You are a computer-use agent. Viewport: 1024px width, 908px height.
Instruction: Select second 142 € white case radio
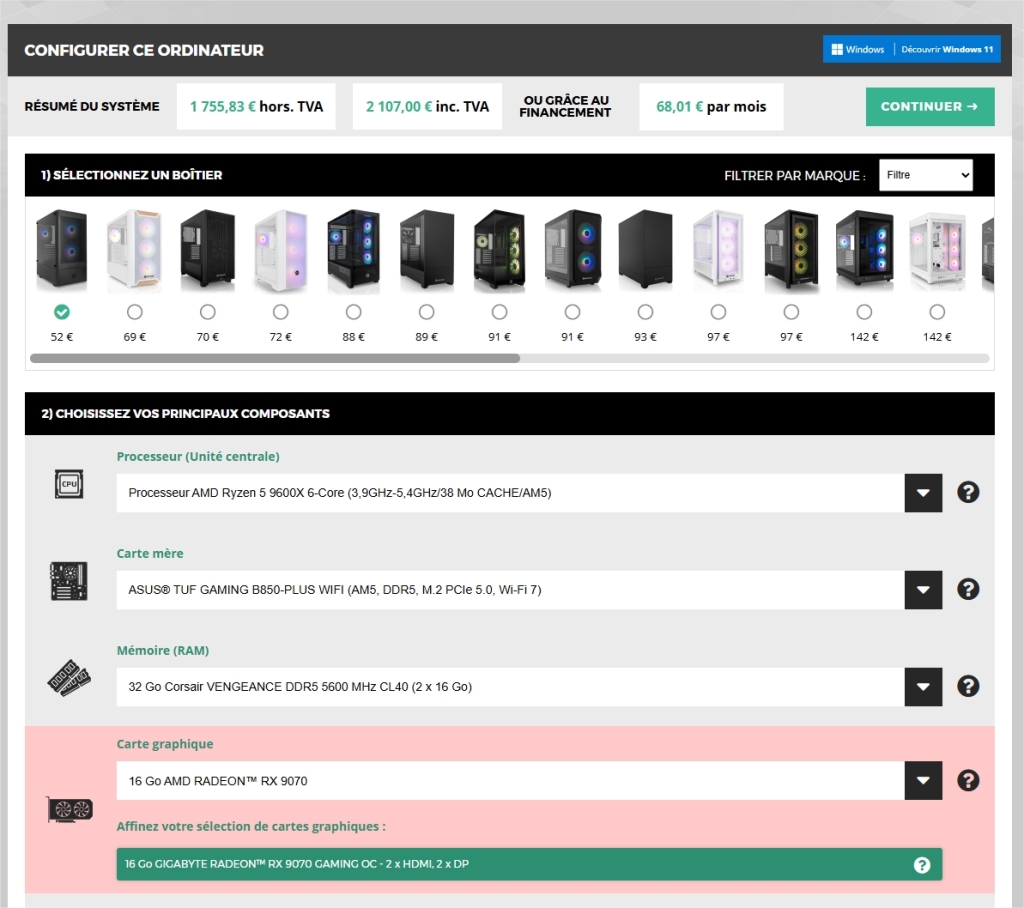[x=937, y=312]
